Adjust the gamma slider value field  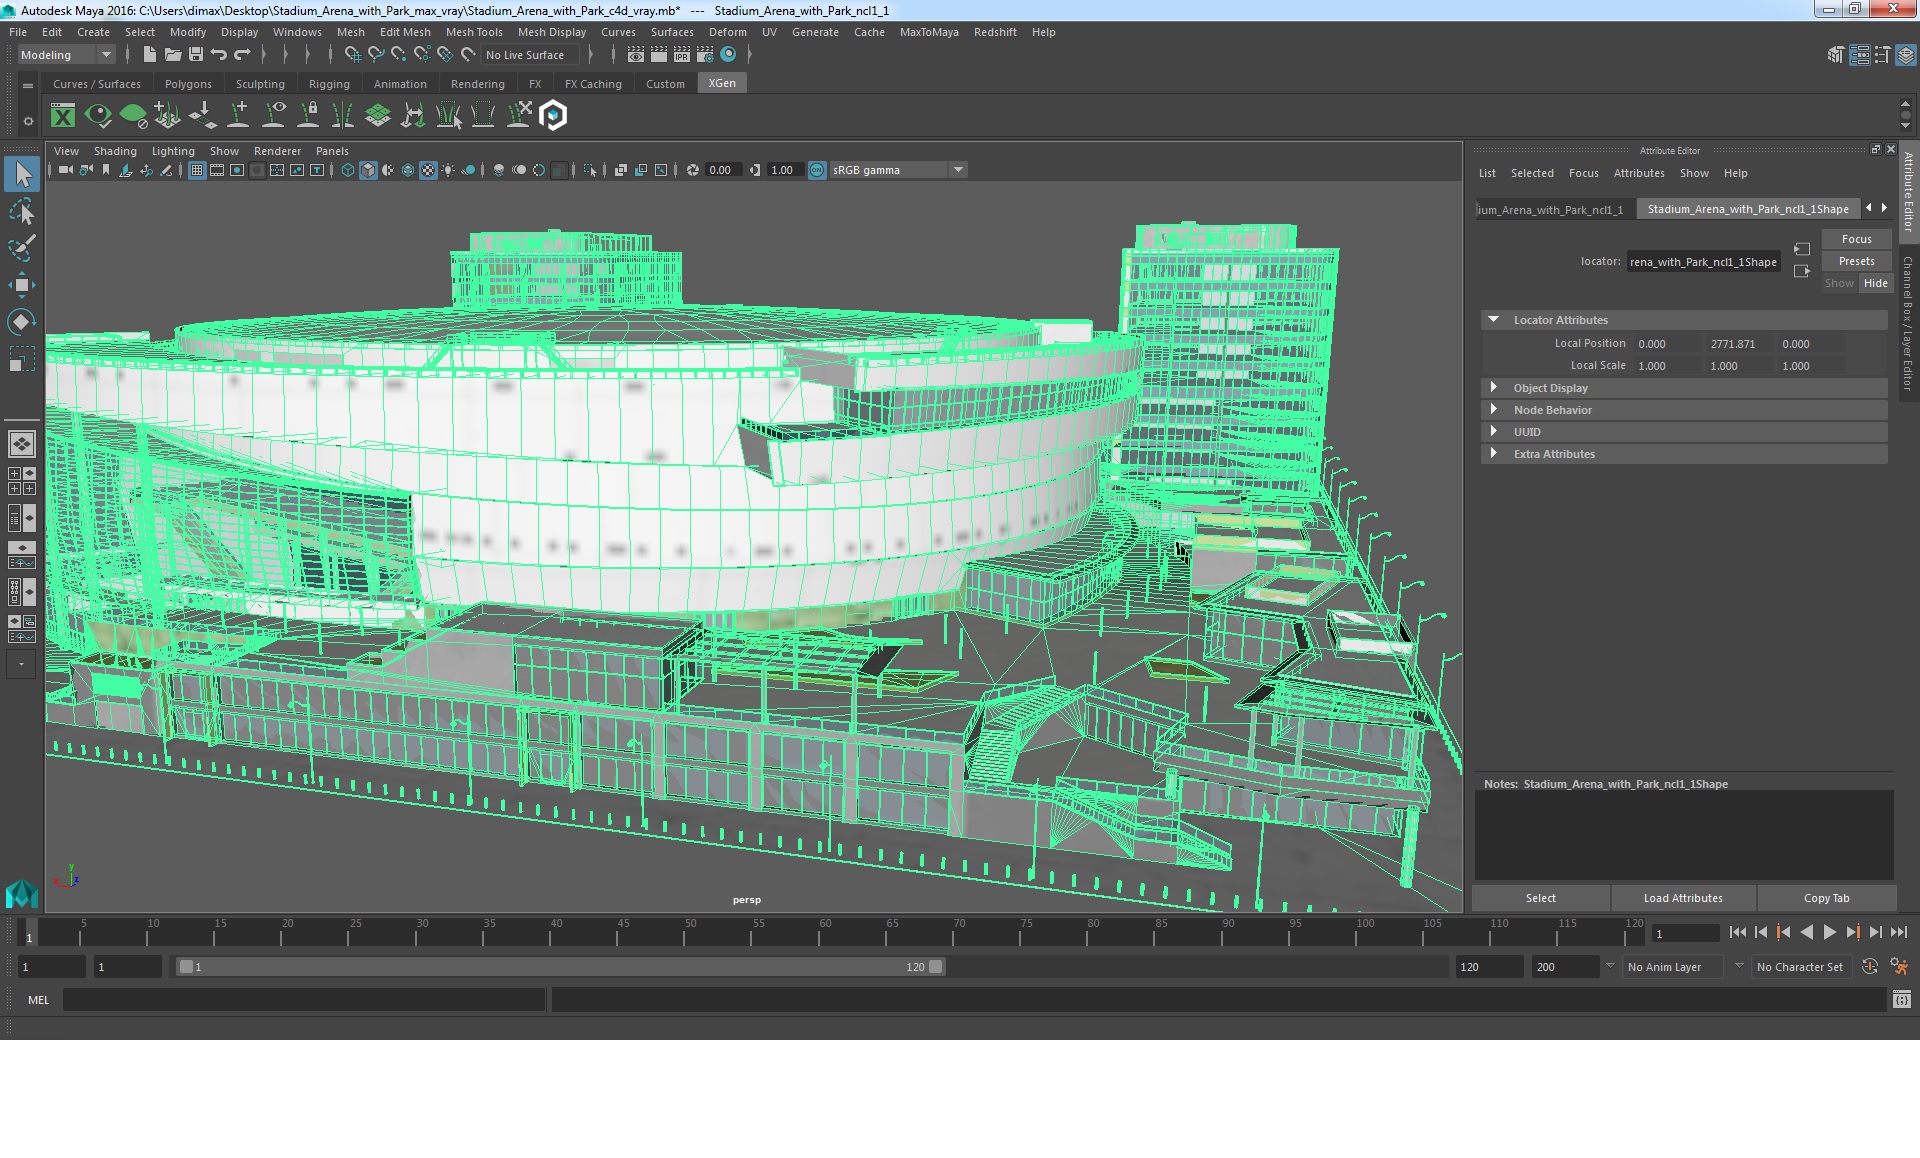point(782,169)
